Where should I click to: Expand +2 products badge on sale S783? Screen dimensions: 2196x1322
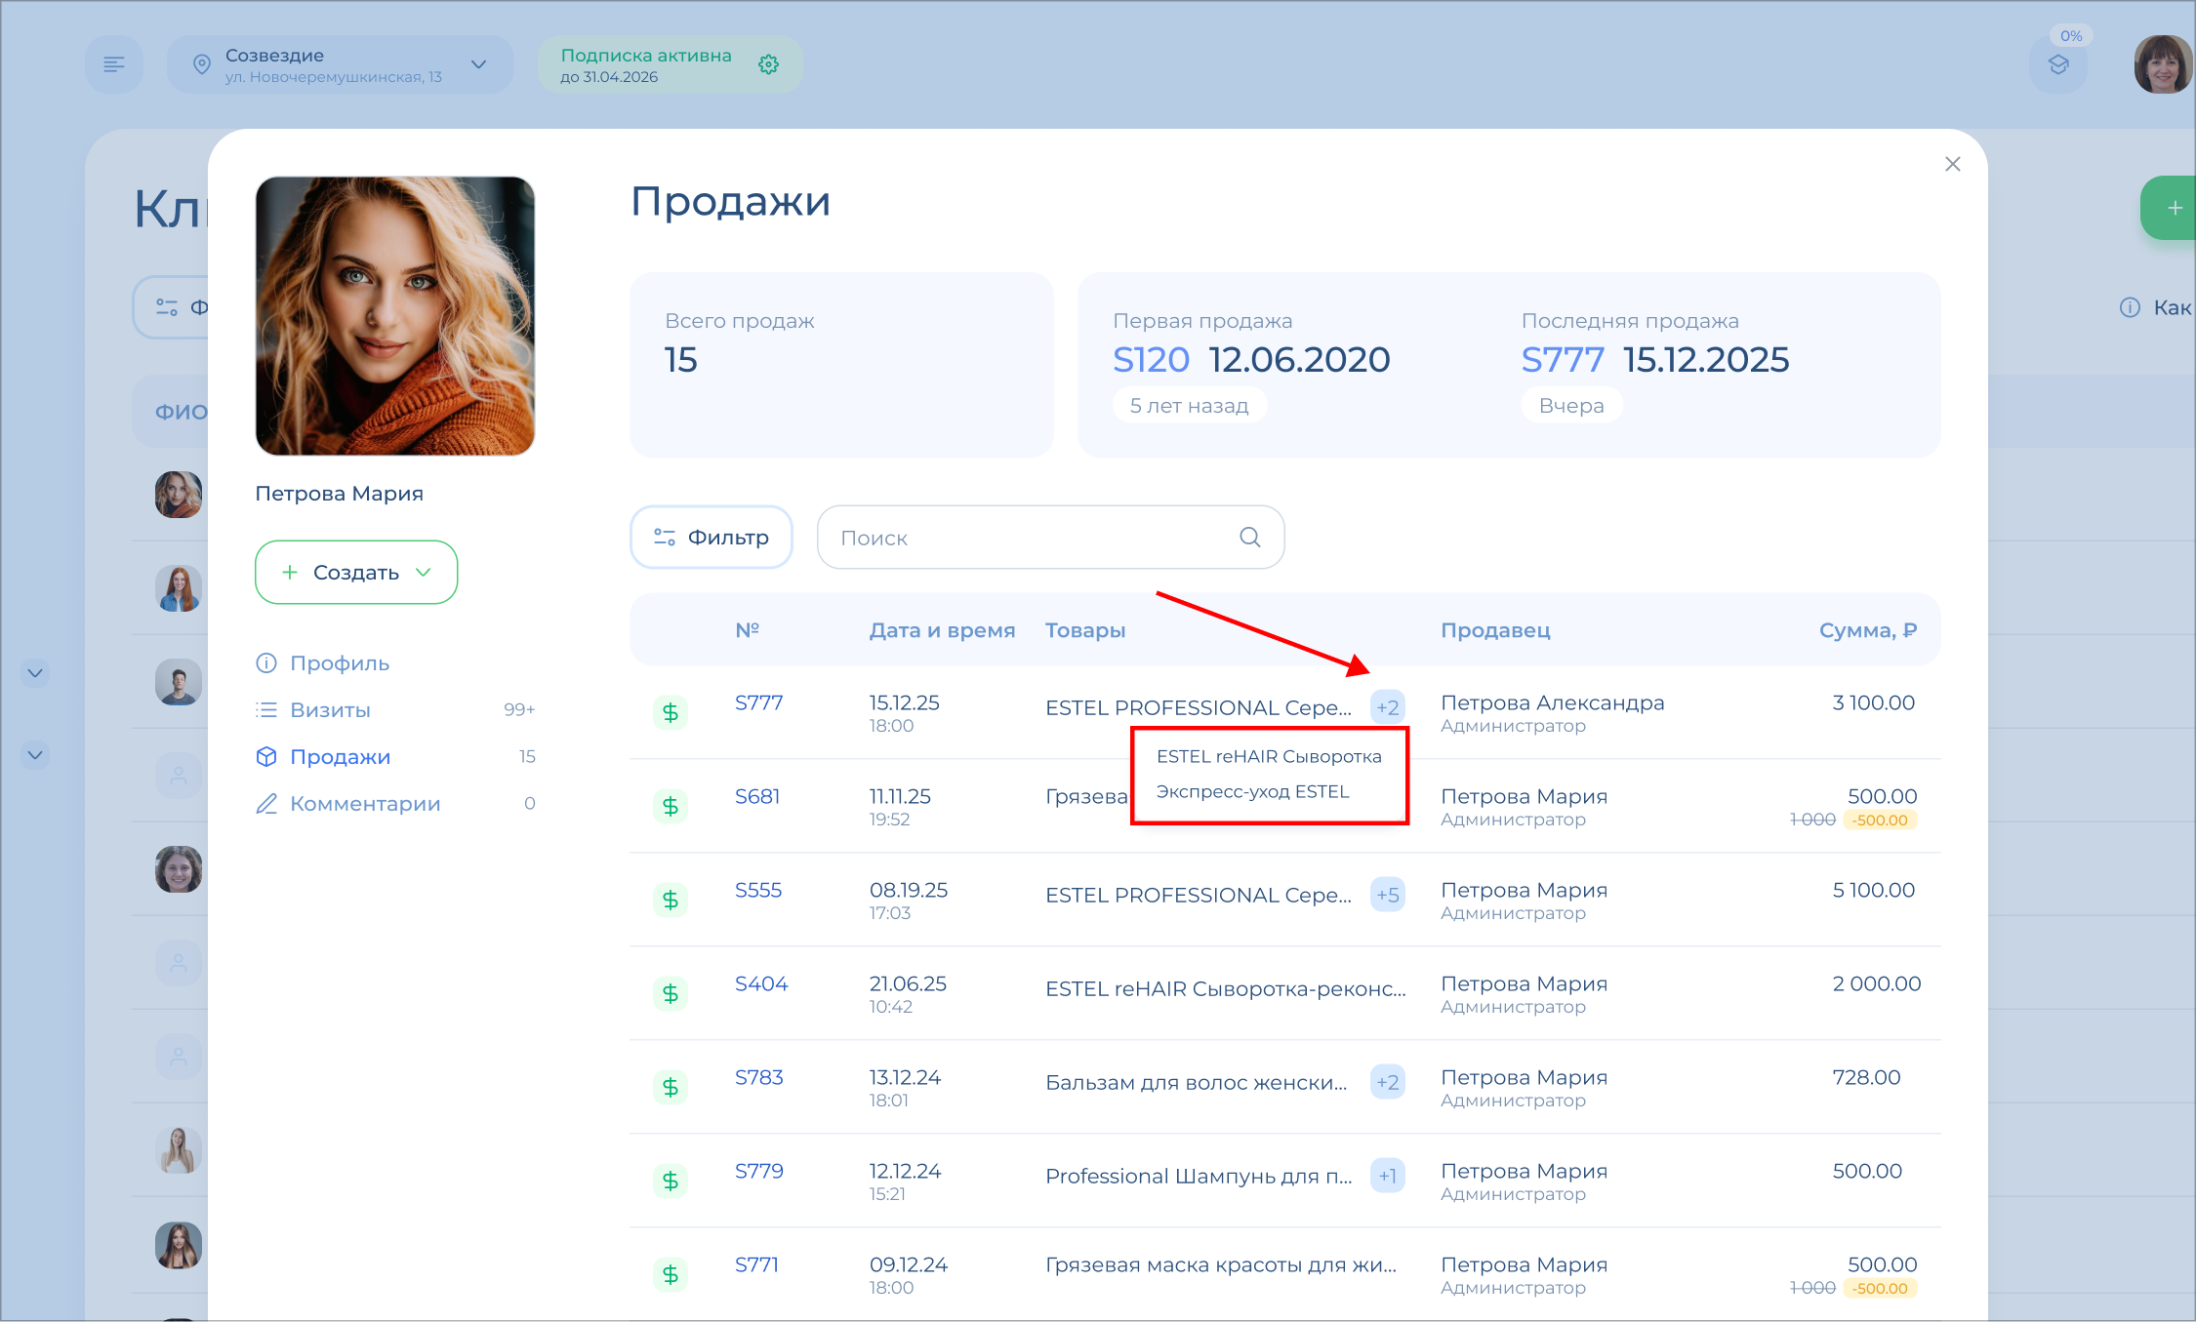pyautogui.click(x=1387, y=1082)
